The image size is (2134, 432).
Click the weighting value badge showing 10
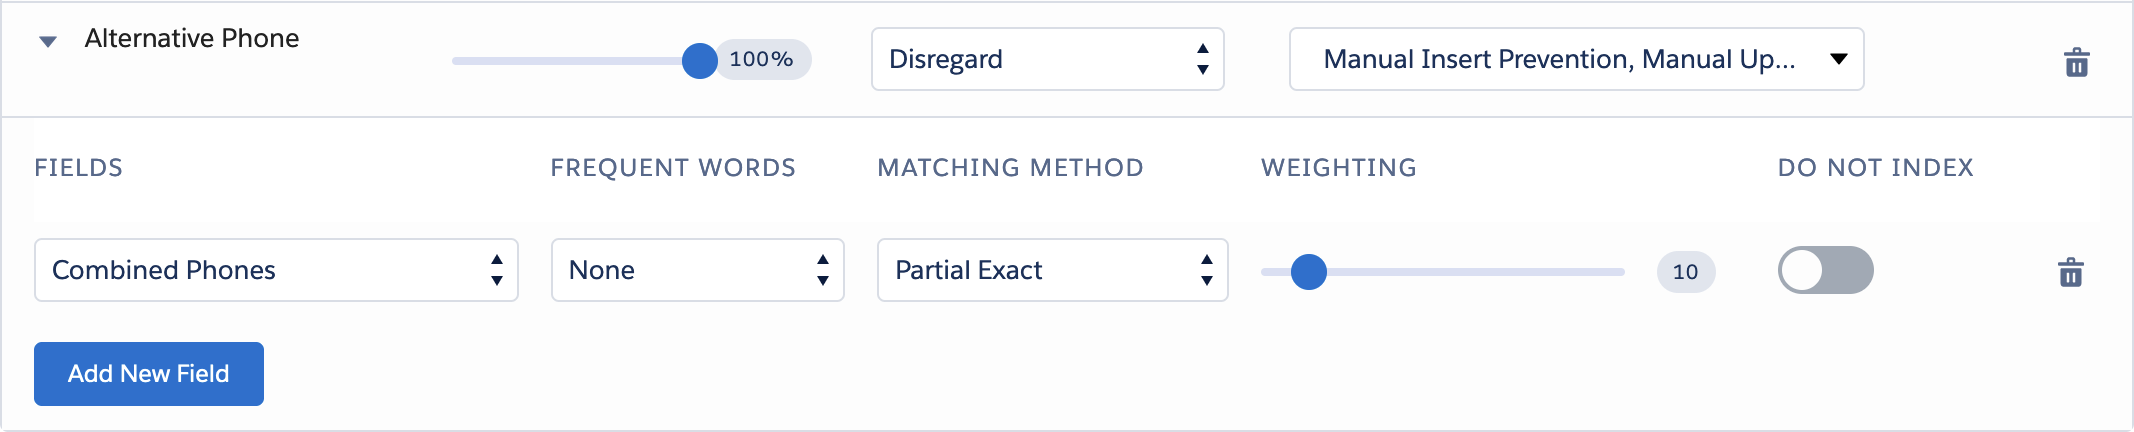(1686, 271)
